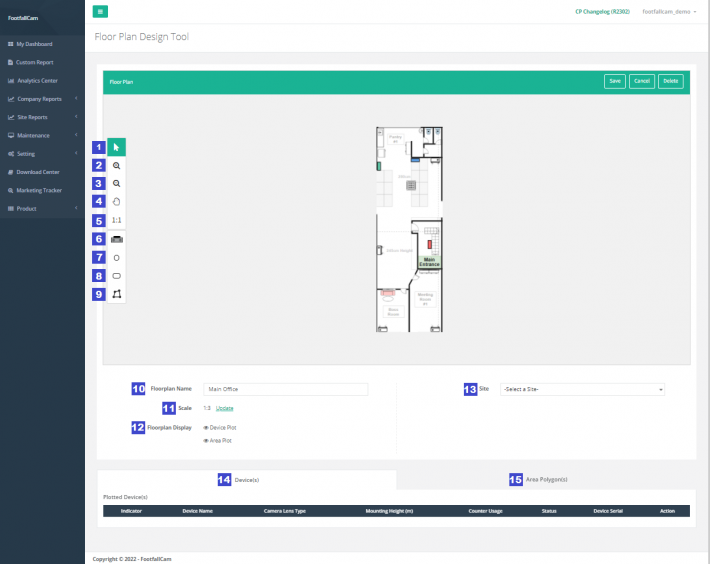710x564 pixels.
Task: Switch to the Area Polygon(s) tab
Action: click(546, 479)
